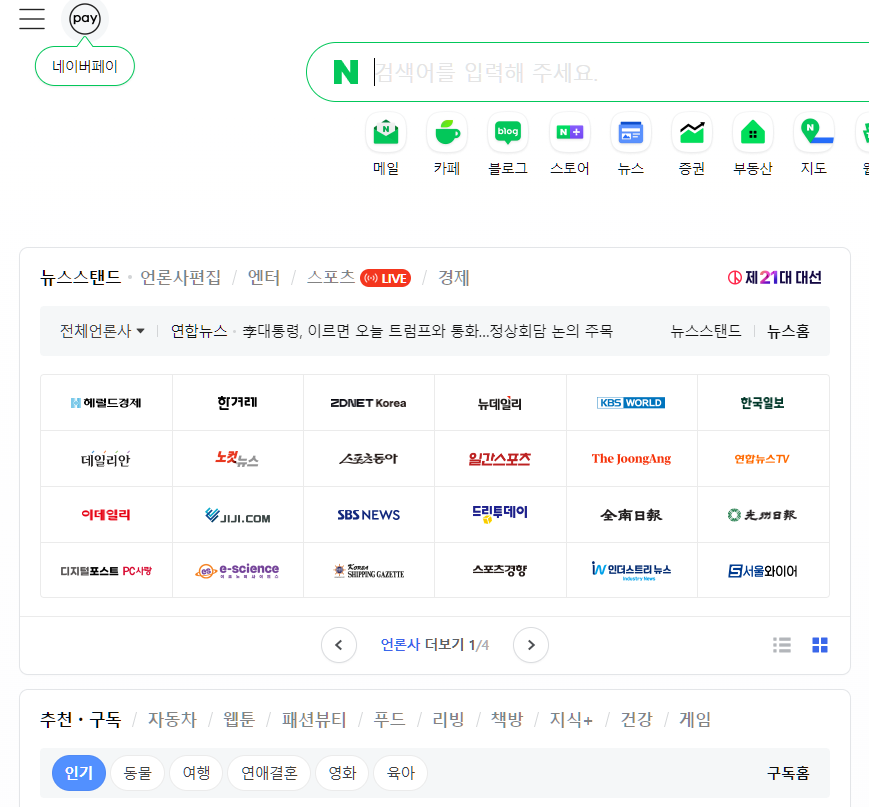This screenshot has width=869, height=807.
Task: Open The JoongAng press logo
Action: [x=631, y=459]
